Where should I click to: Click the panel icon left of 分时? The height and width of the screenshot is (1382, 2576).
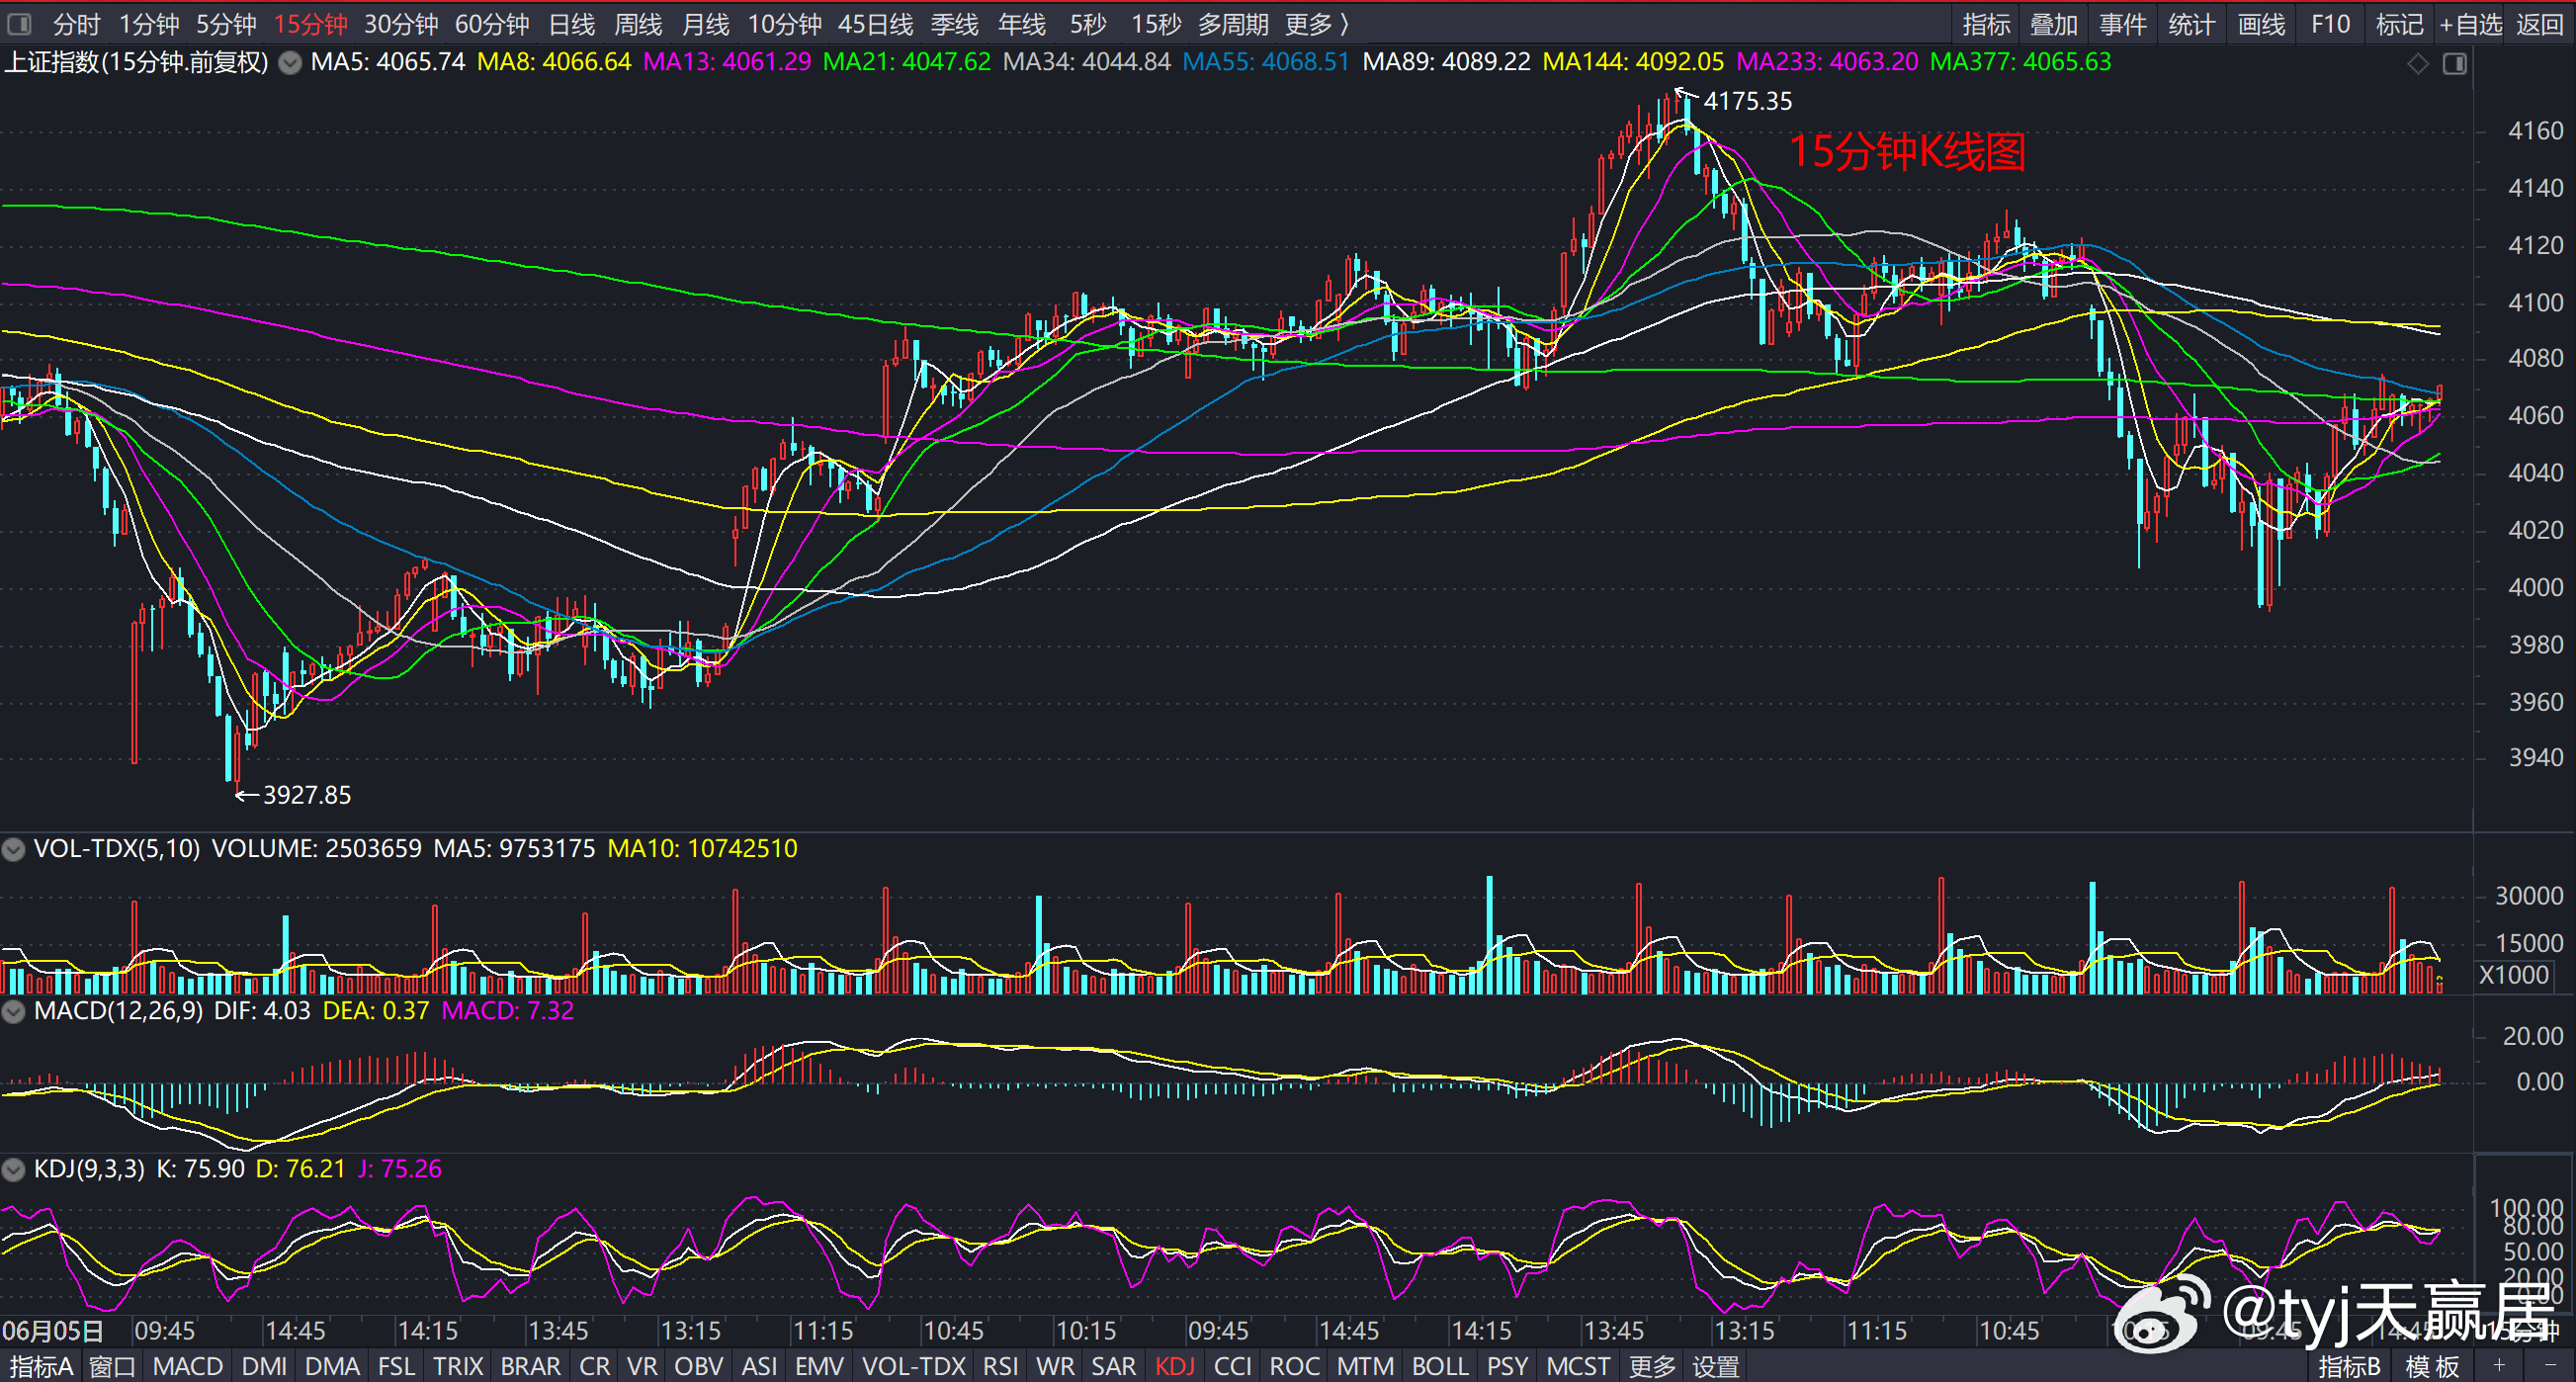tap(19, 23)
